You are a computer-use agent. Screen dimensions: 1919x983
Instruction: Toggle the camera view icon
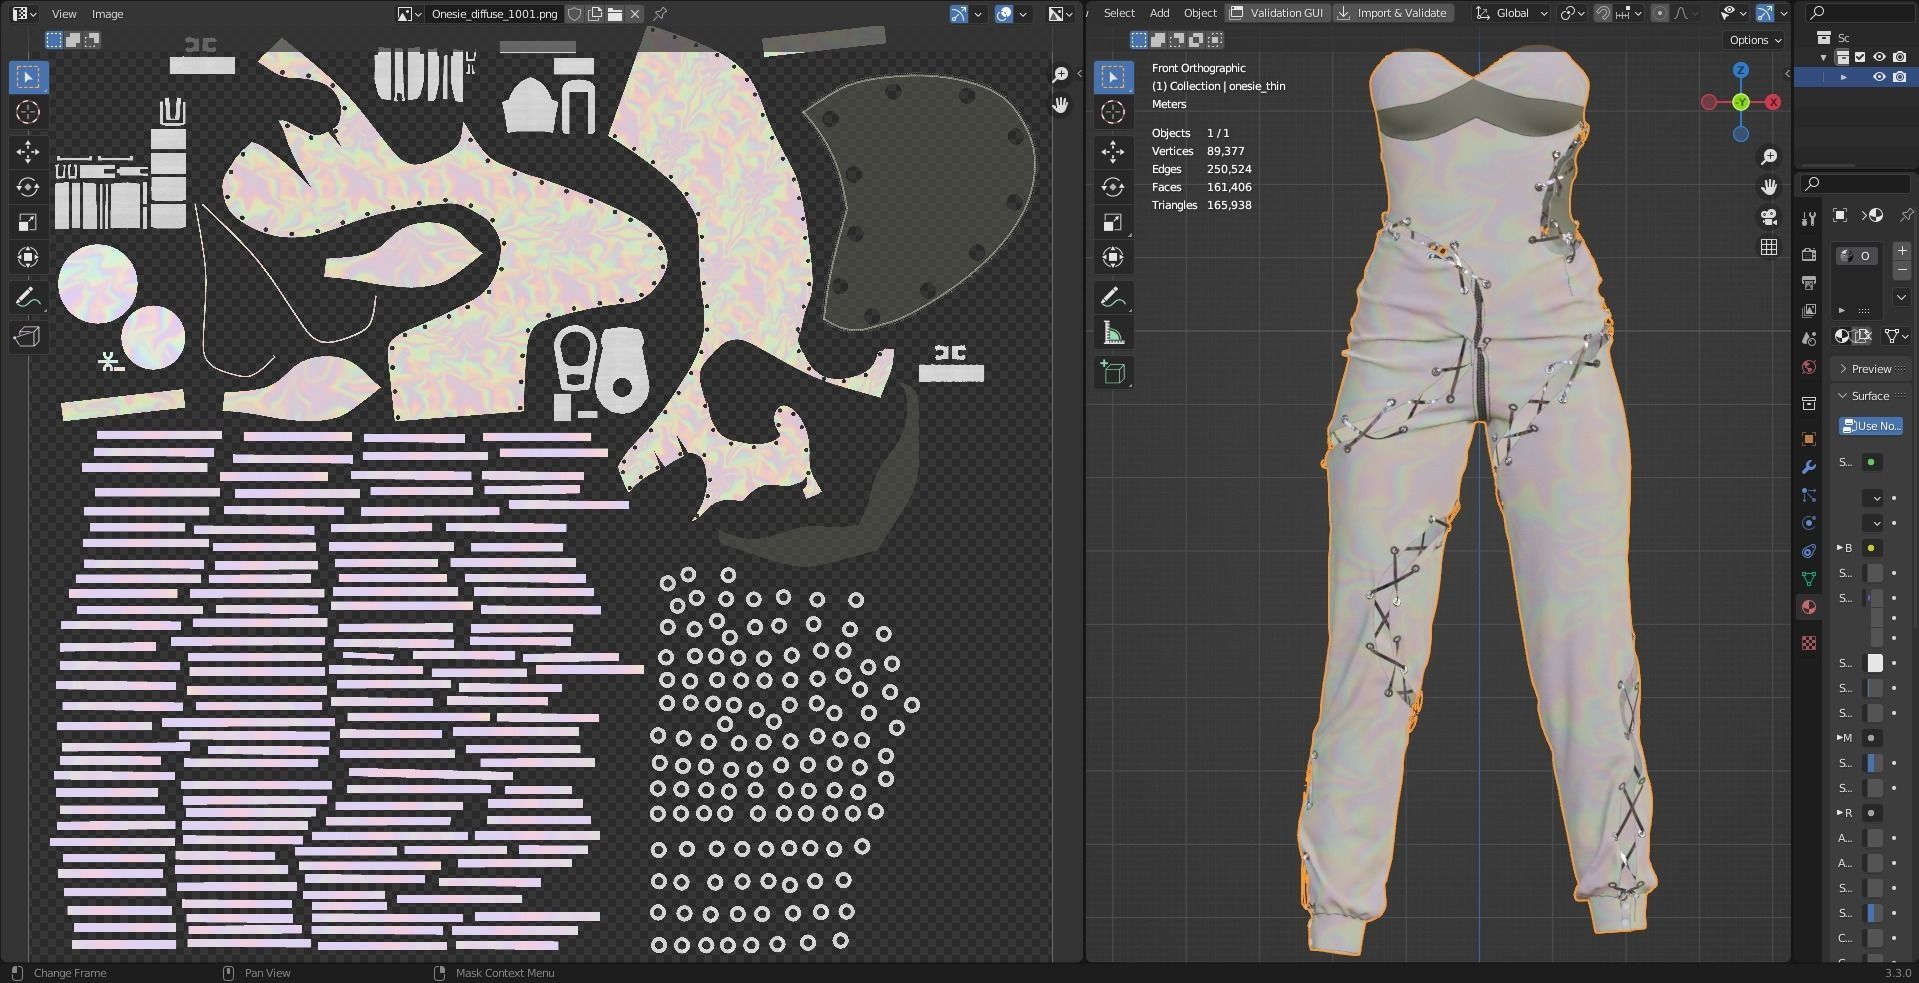pyautogui.click(x=1769, y=217)
